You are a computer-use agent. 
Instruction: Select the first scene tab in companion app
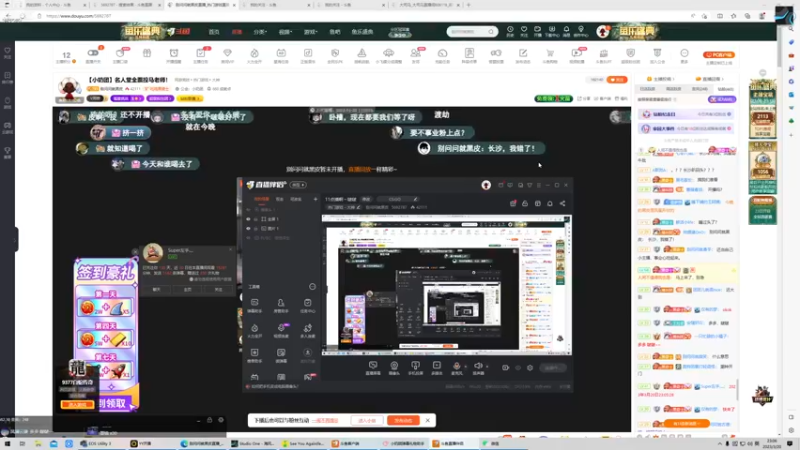(x=261, y=199)
